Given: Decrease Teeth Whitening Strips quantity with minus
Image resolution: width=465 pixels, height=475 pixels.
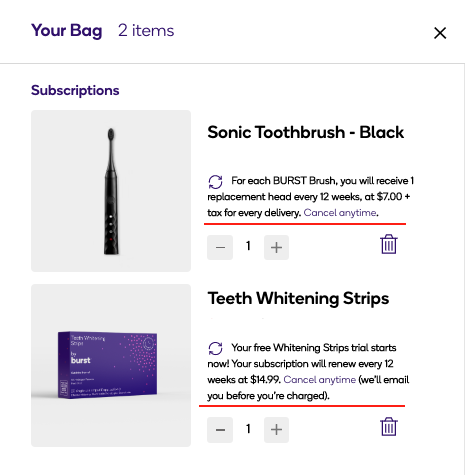Looking at the screenshot, I should 220,430.
